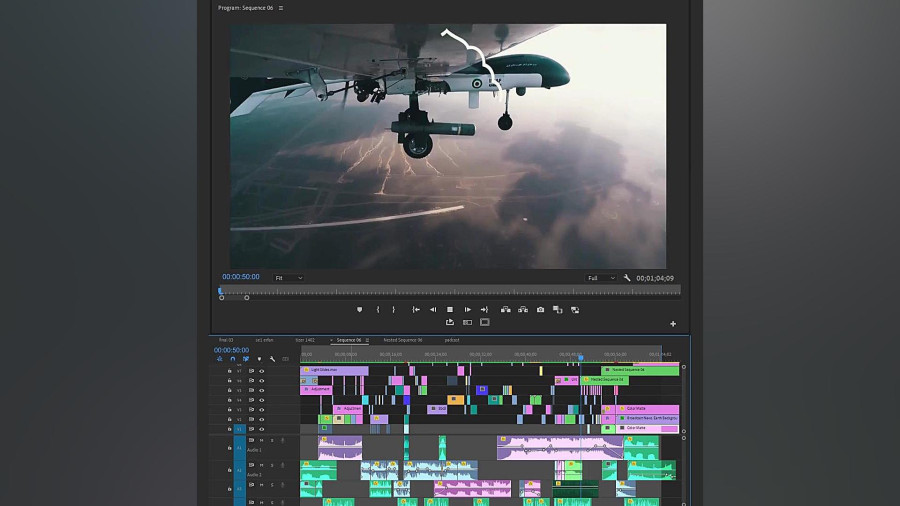900x506 pixels.
Task: Enable voice-over record on Audio 1
Action: pyautogui.click(x=282, y=441)
